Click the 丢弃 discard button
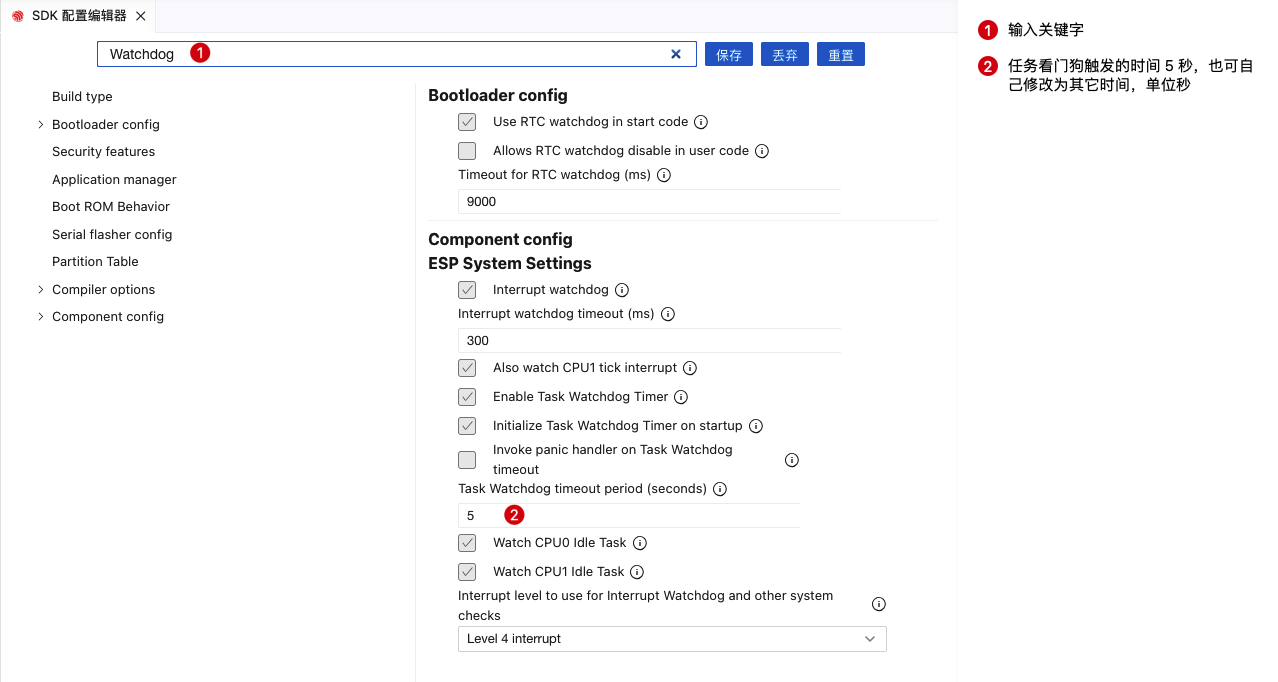Screen dimensions: 1278x682 coord(785,55)
